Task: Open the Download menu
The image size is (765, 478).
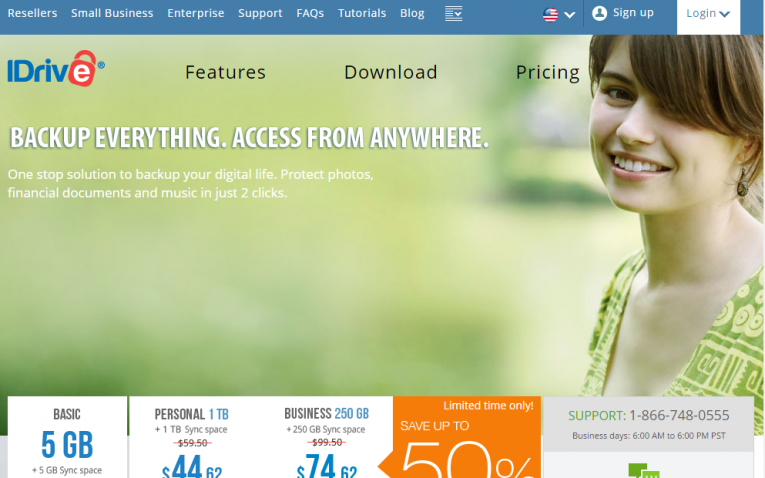Action: (390, 72)
